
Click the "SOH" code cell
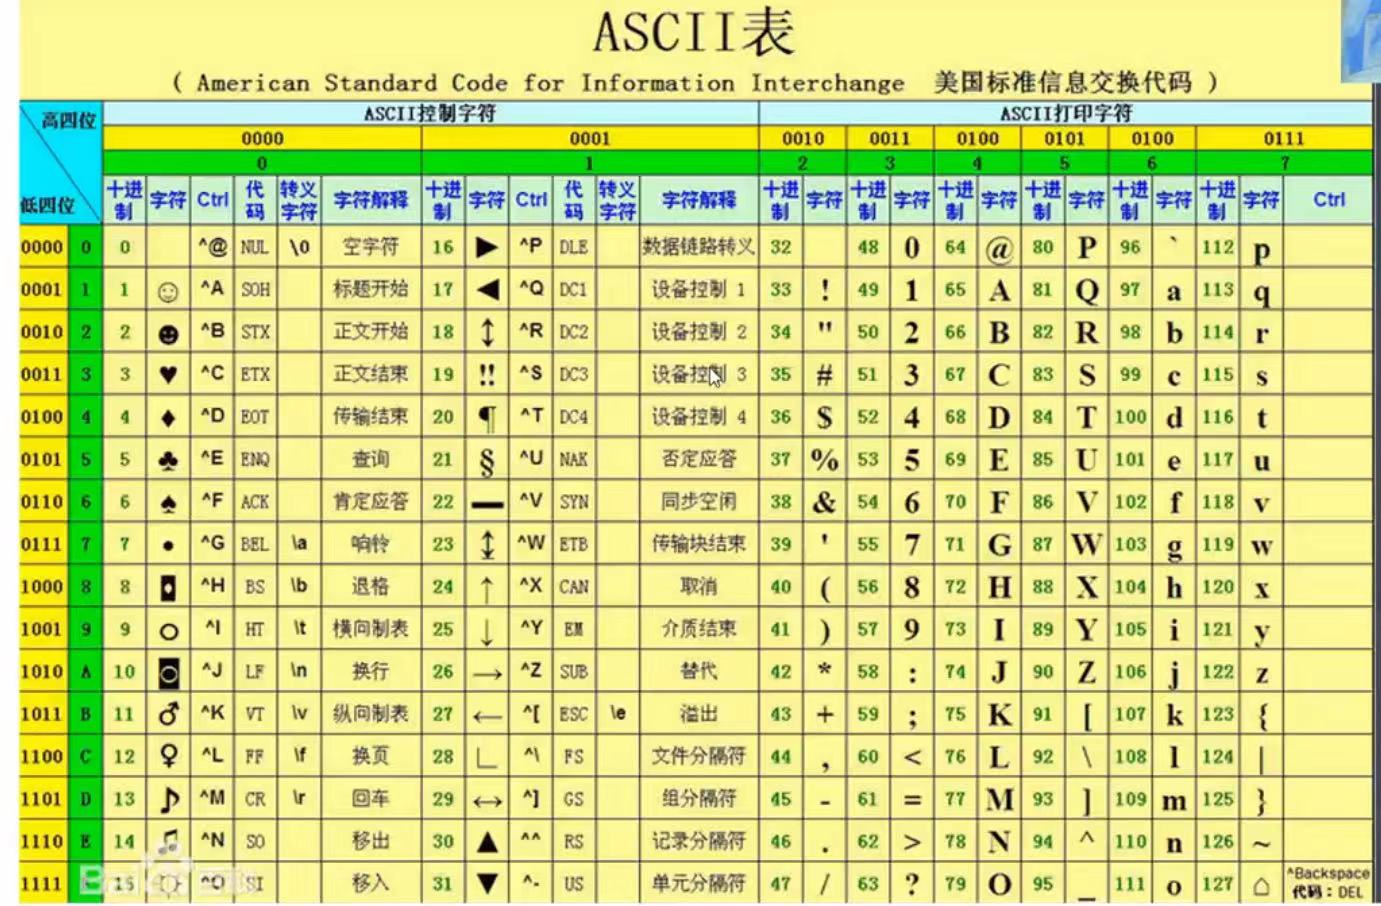[x=255, y=289]
